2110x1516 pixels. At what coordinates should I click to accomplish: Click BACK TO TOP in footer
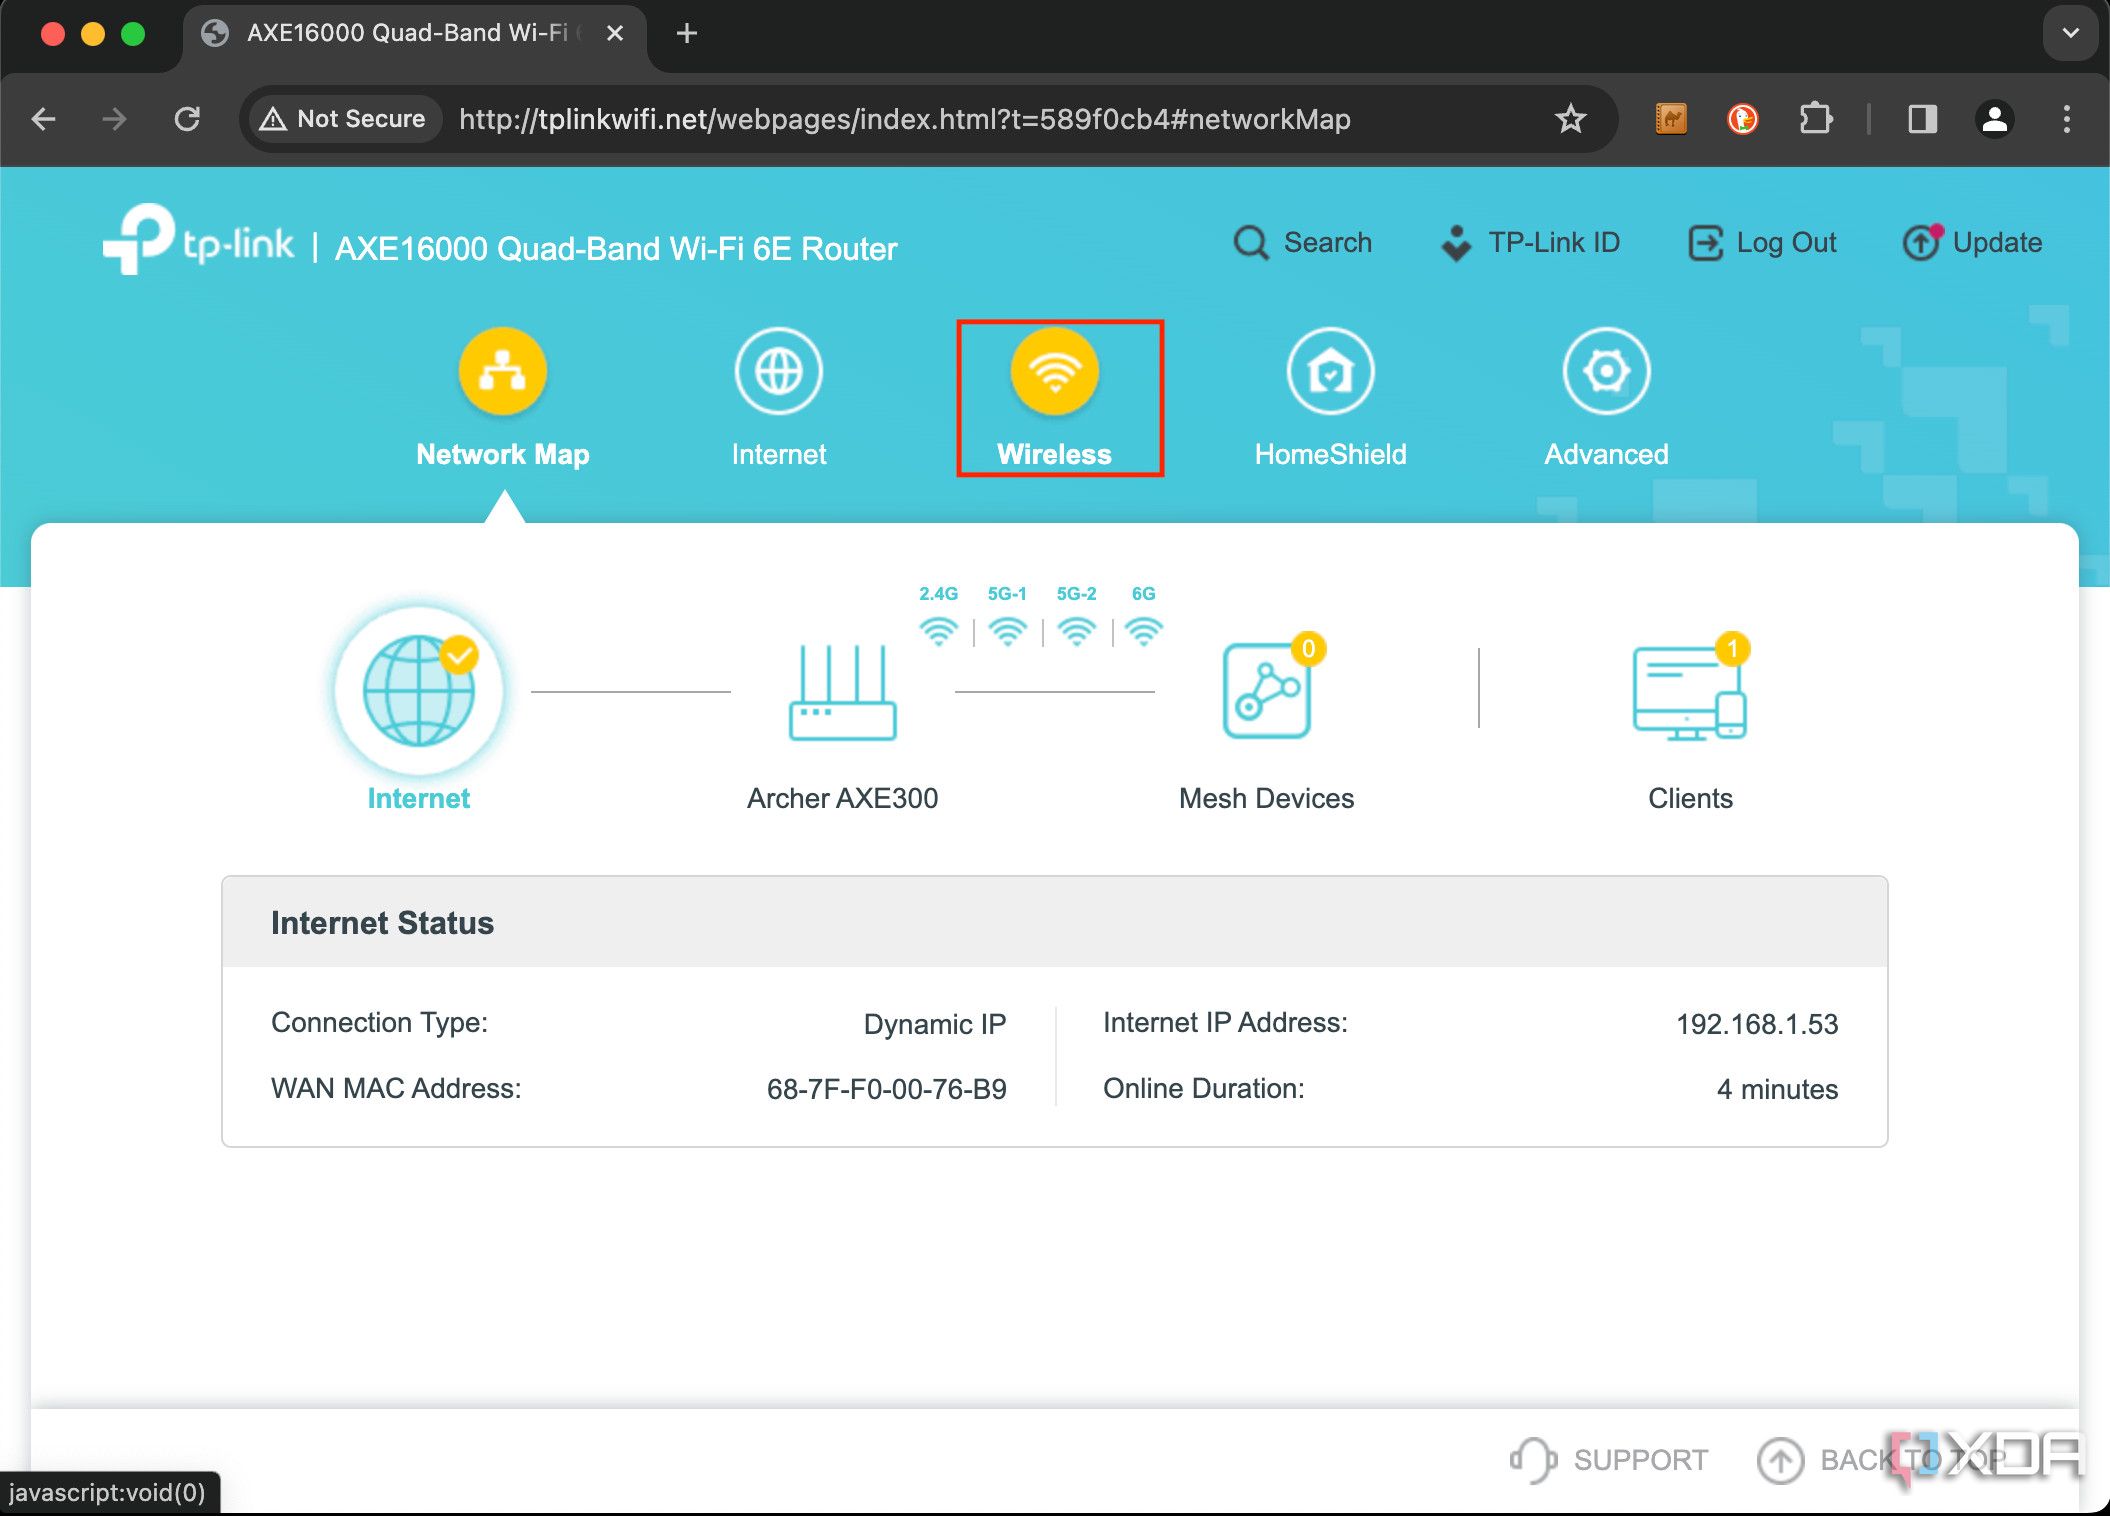[1880, 1460]
